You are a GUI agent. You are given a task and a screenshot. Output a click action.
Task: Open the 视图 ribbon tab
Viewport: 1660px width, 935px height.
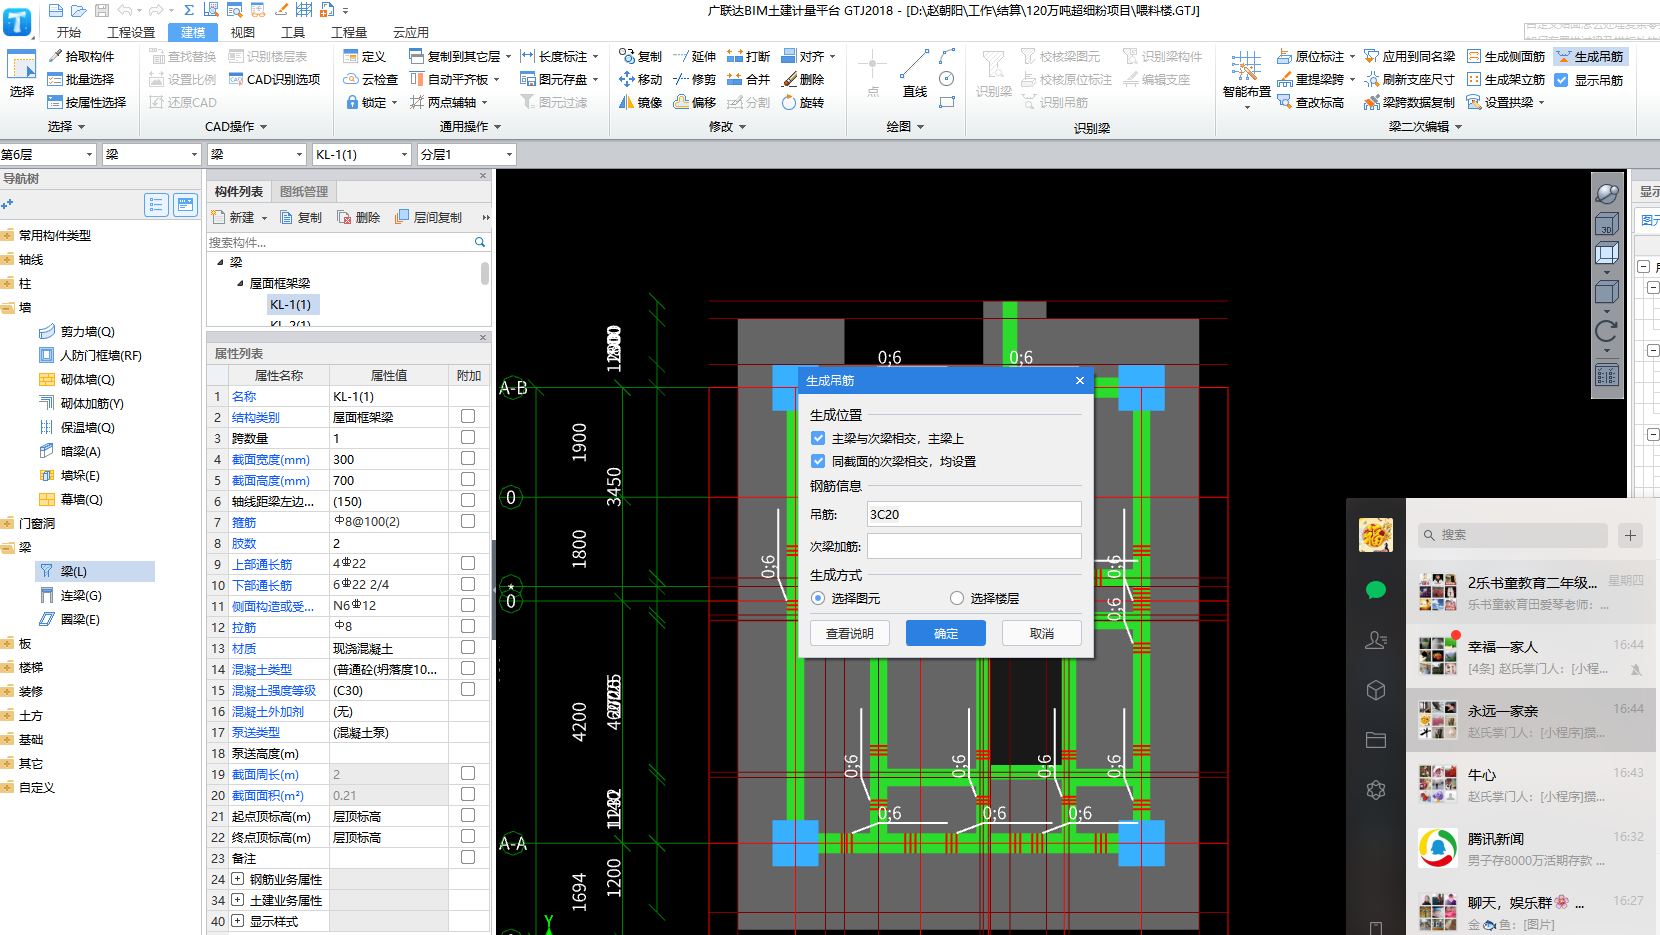[243, 32]
